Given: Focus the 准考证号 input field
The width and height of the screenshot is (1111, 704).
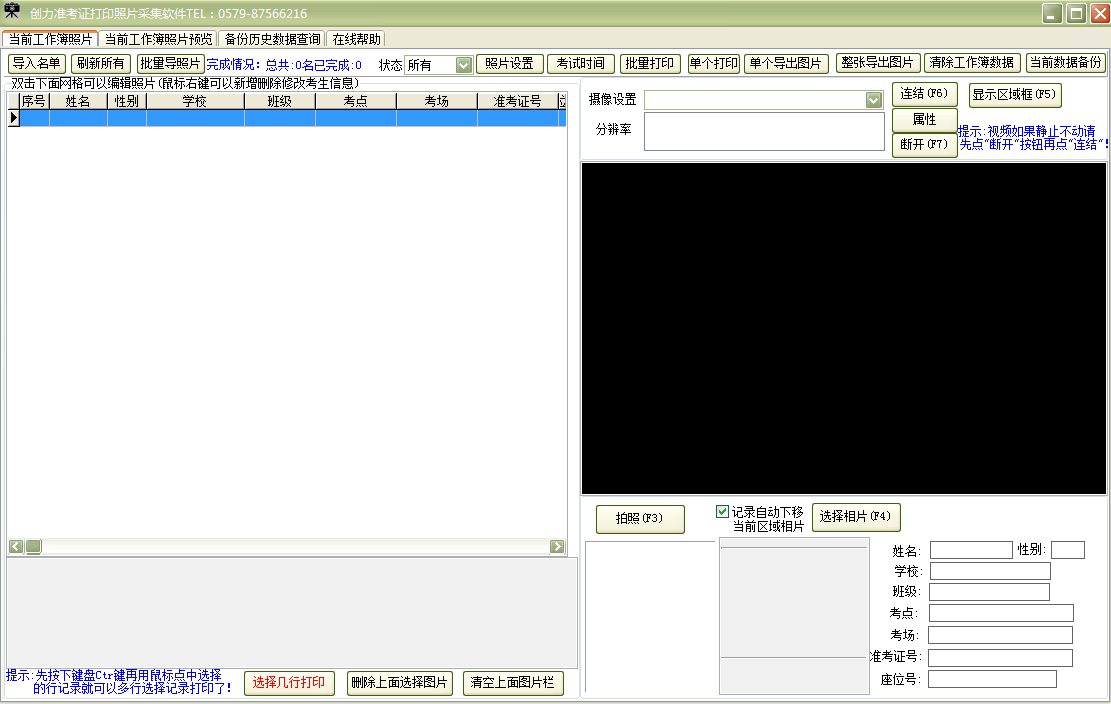Looking at the screenshot, I should pos(1000,657).
